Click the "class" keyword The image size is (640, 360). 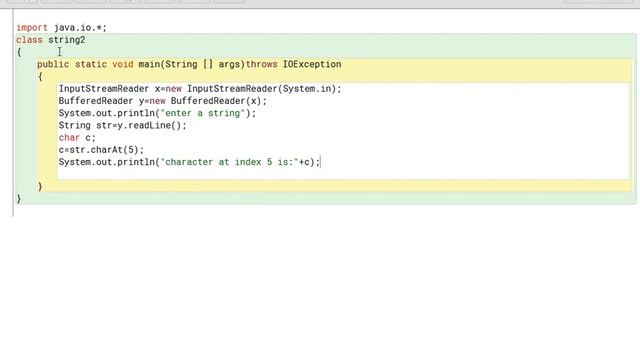(x=29, y=40)
